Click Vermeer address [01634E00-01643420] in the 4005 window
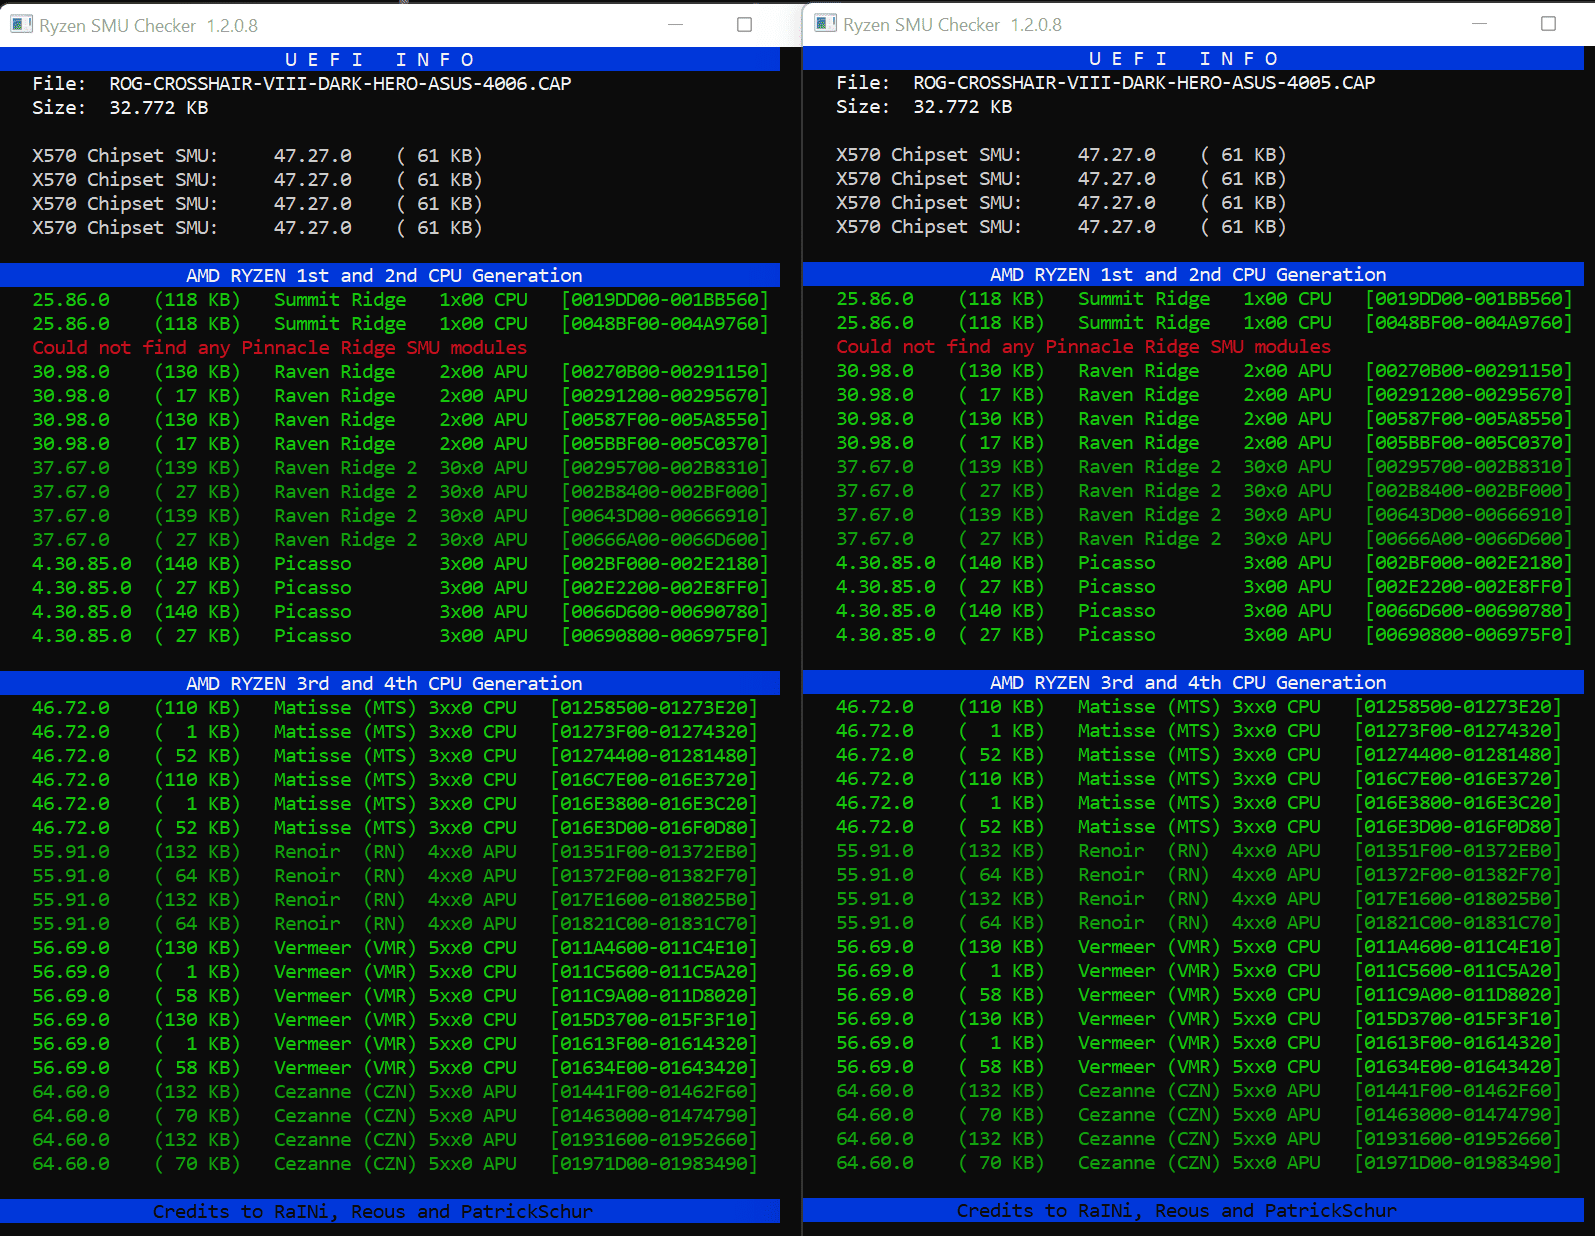This screenshot has width=1595, height=1236. pos(1458,1067)
